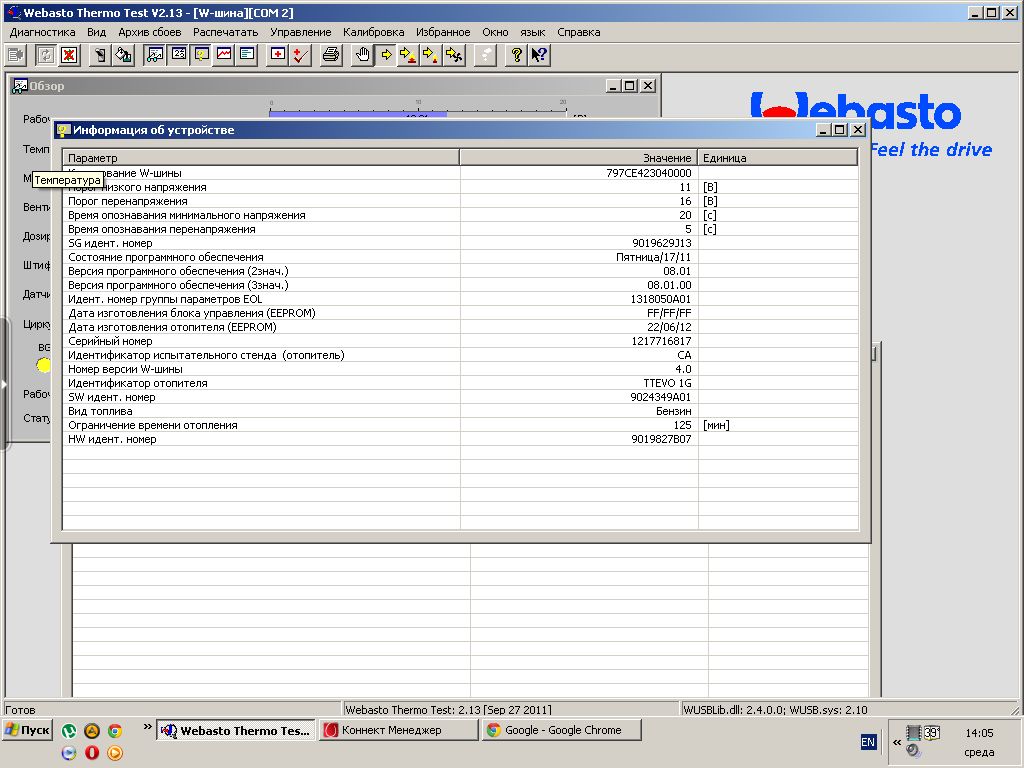
Task: Click the plain yellow arrow toolbar icon
Action: pos(386,56)
